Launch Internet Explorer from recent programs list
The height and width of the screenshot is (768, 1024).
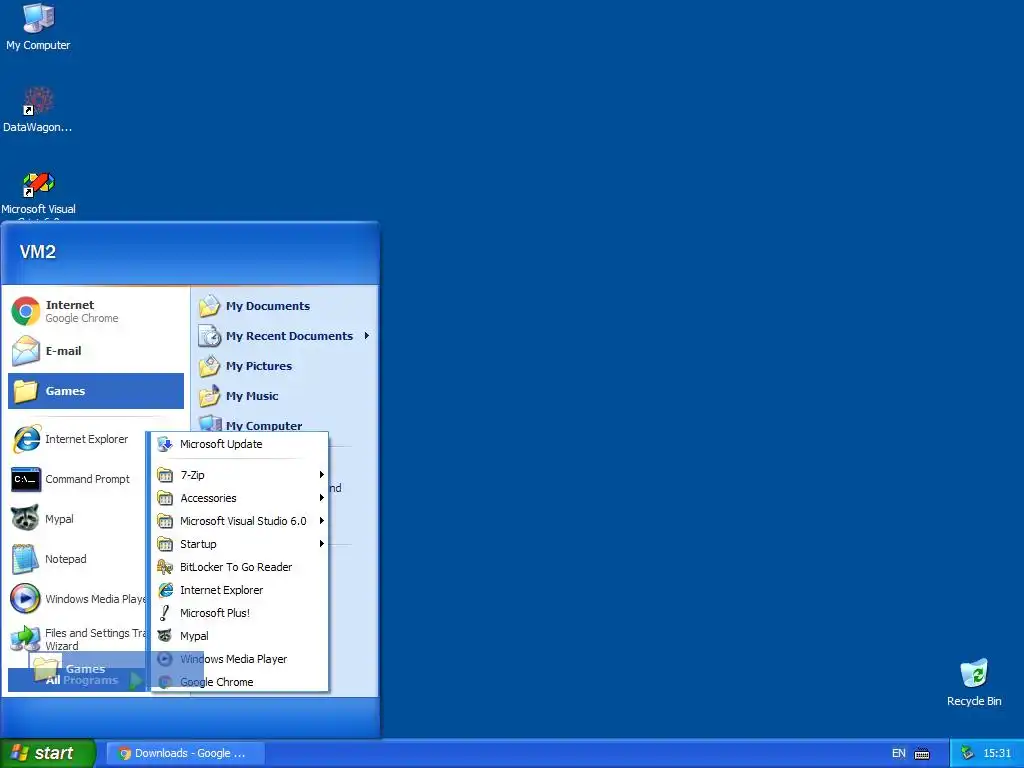tap(77, 439)
